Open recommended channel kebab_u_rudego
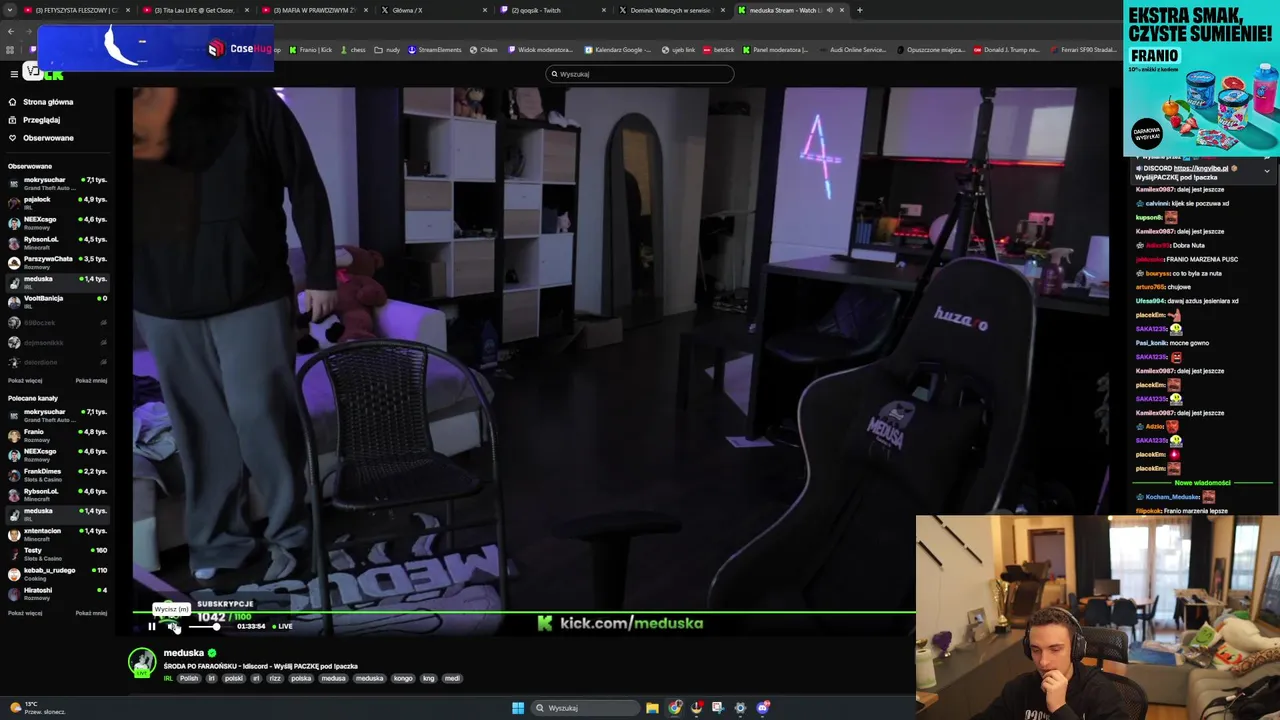The image size is (1280, 720). 57,573
